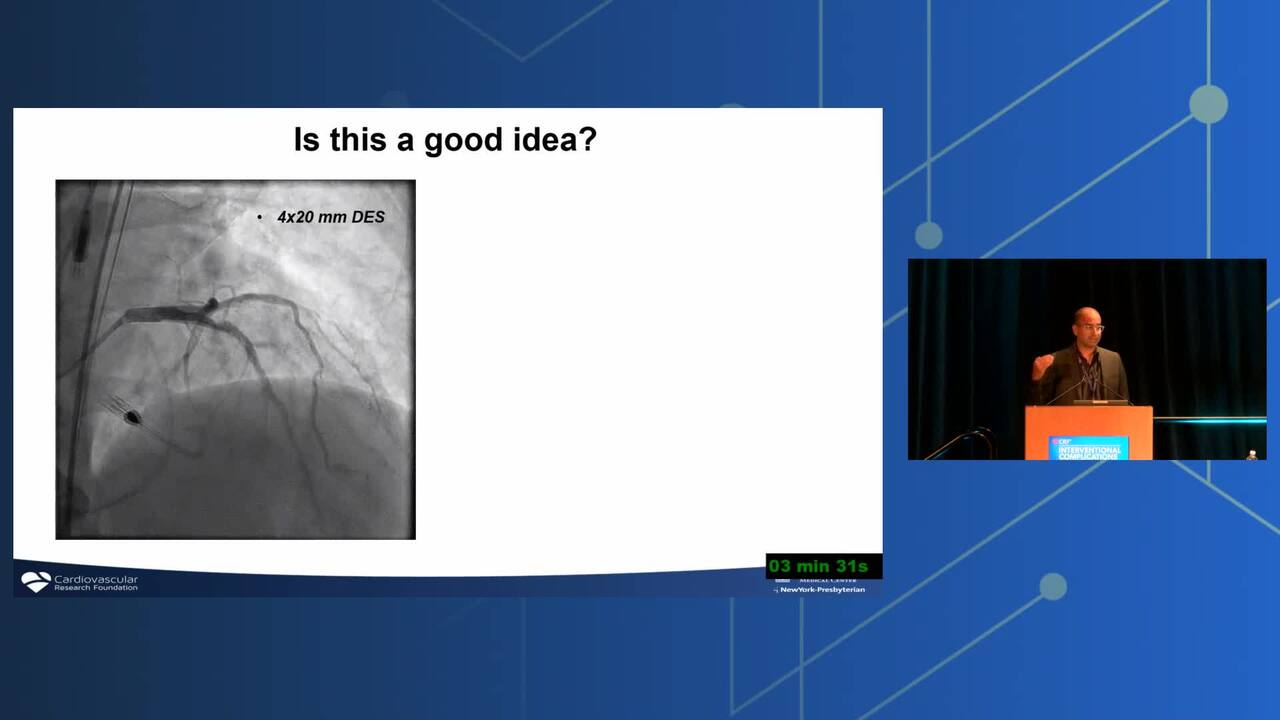Click the coronary angiogram image on the slide

click(235, 360)
